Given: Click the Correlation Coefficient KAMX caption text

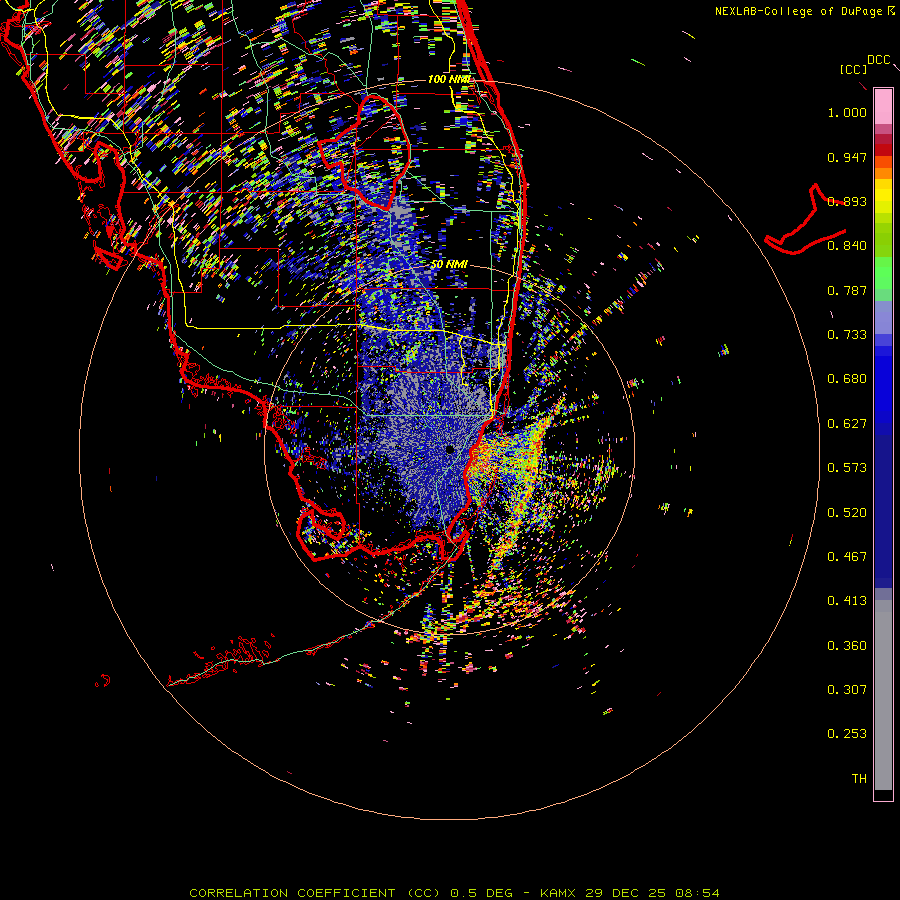Looking at the screenshot, I should coord(454,893).
